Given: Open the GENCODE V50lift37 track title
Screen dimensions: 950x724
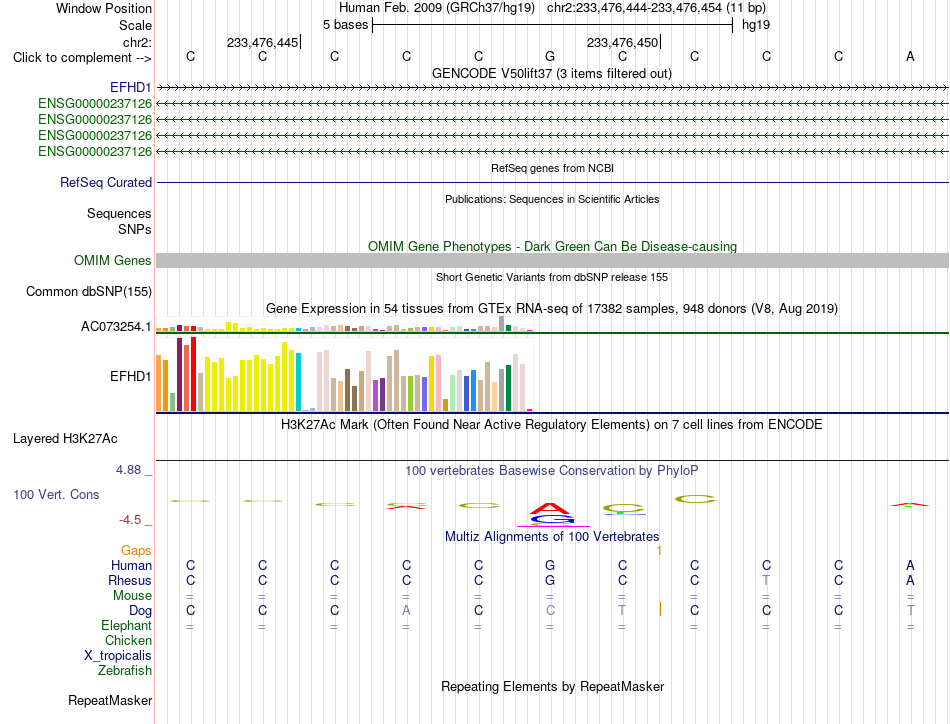Looking at the screenshot, I should [552, 73].
